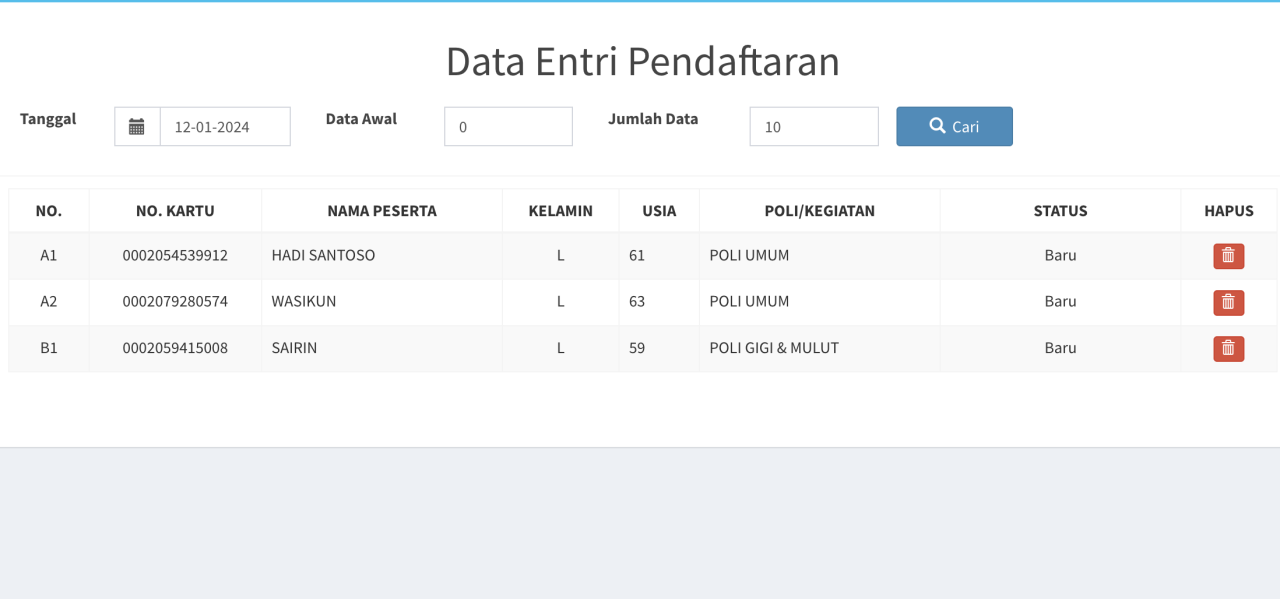The image size is (1280, 599).
Task: Click the WASIKUN participant name
Action: click(304, 302)
